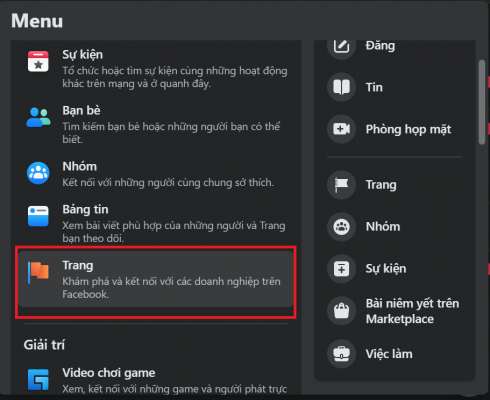Click the blue Nhóm group icon

(38, 173)
